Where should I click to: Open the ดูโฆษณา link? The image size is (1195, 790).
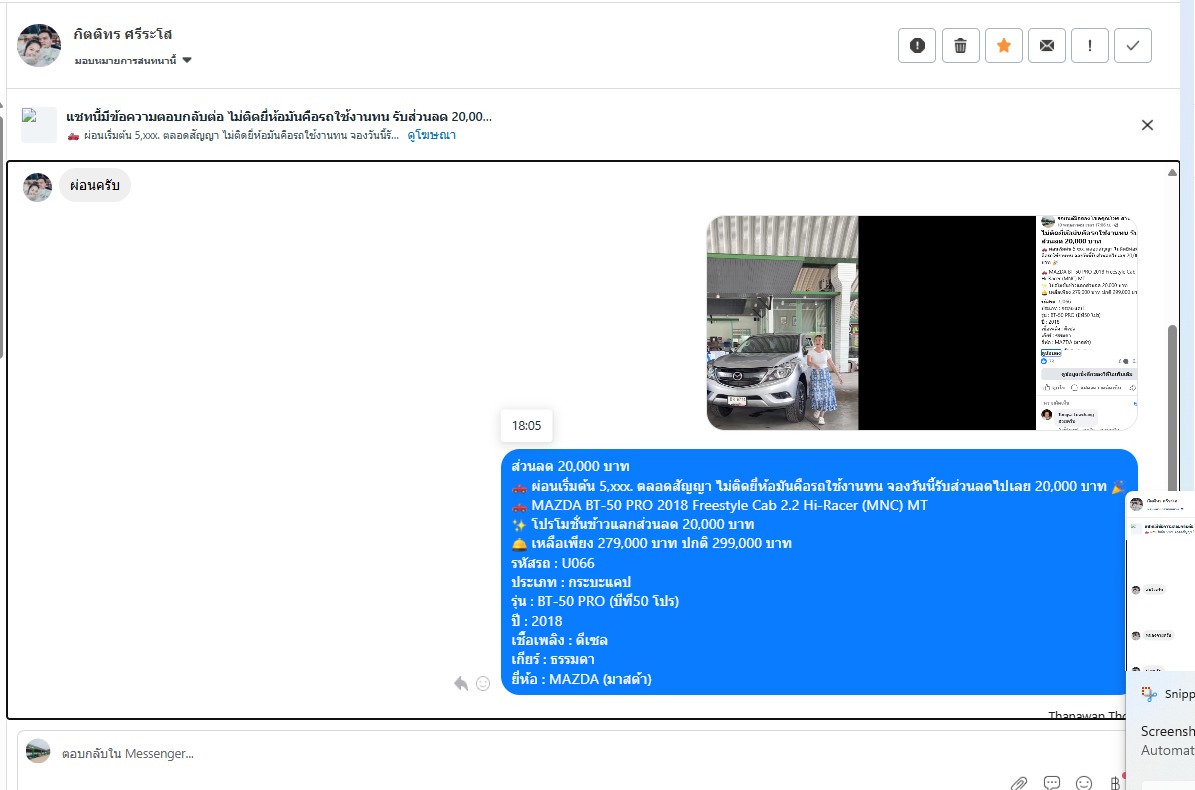[431, 135]
